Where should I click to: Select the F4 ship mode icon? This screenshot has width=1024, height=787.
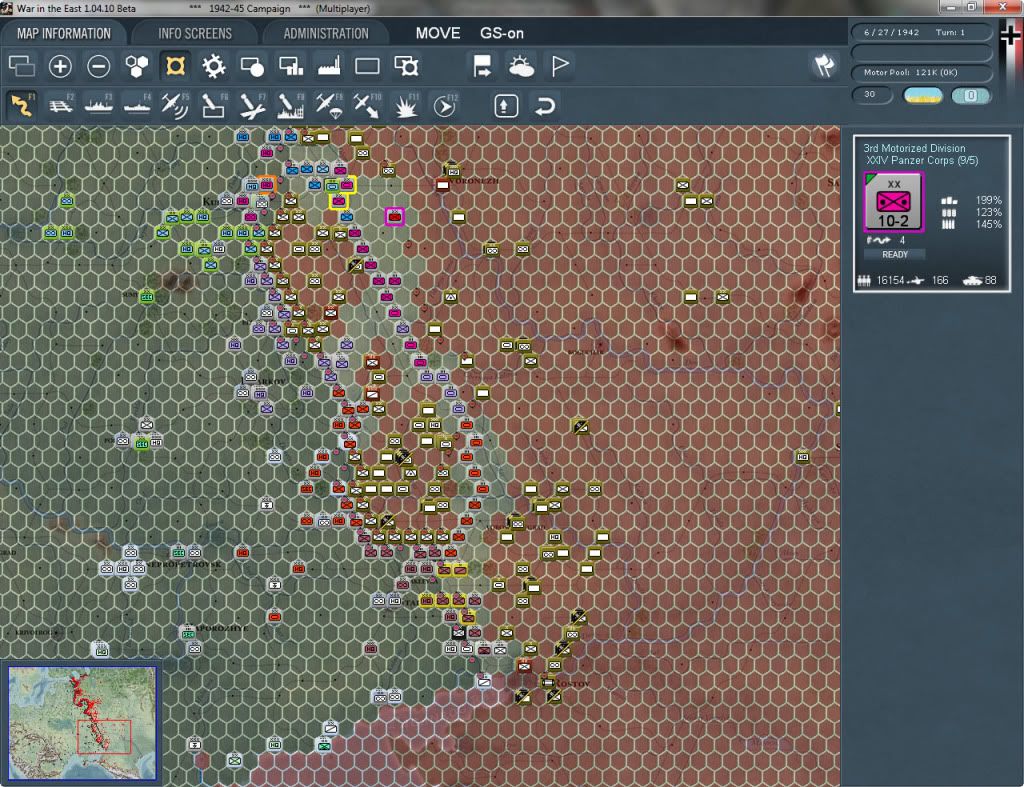(x=137, y=105)
